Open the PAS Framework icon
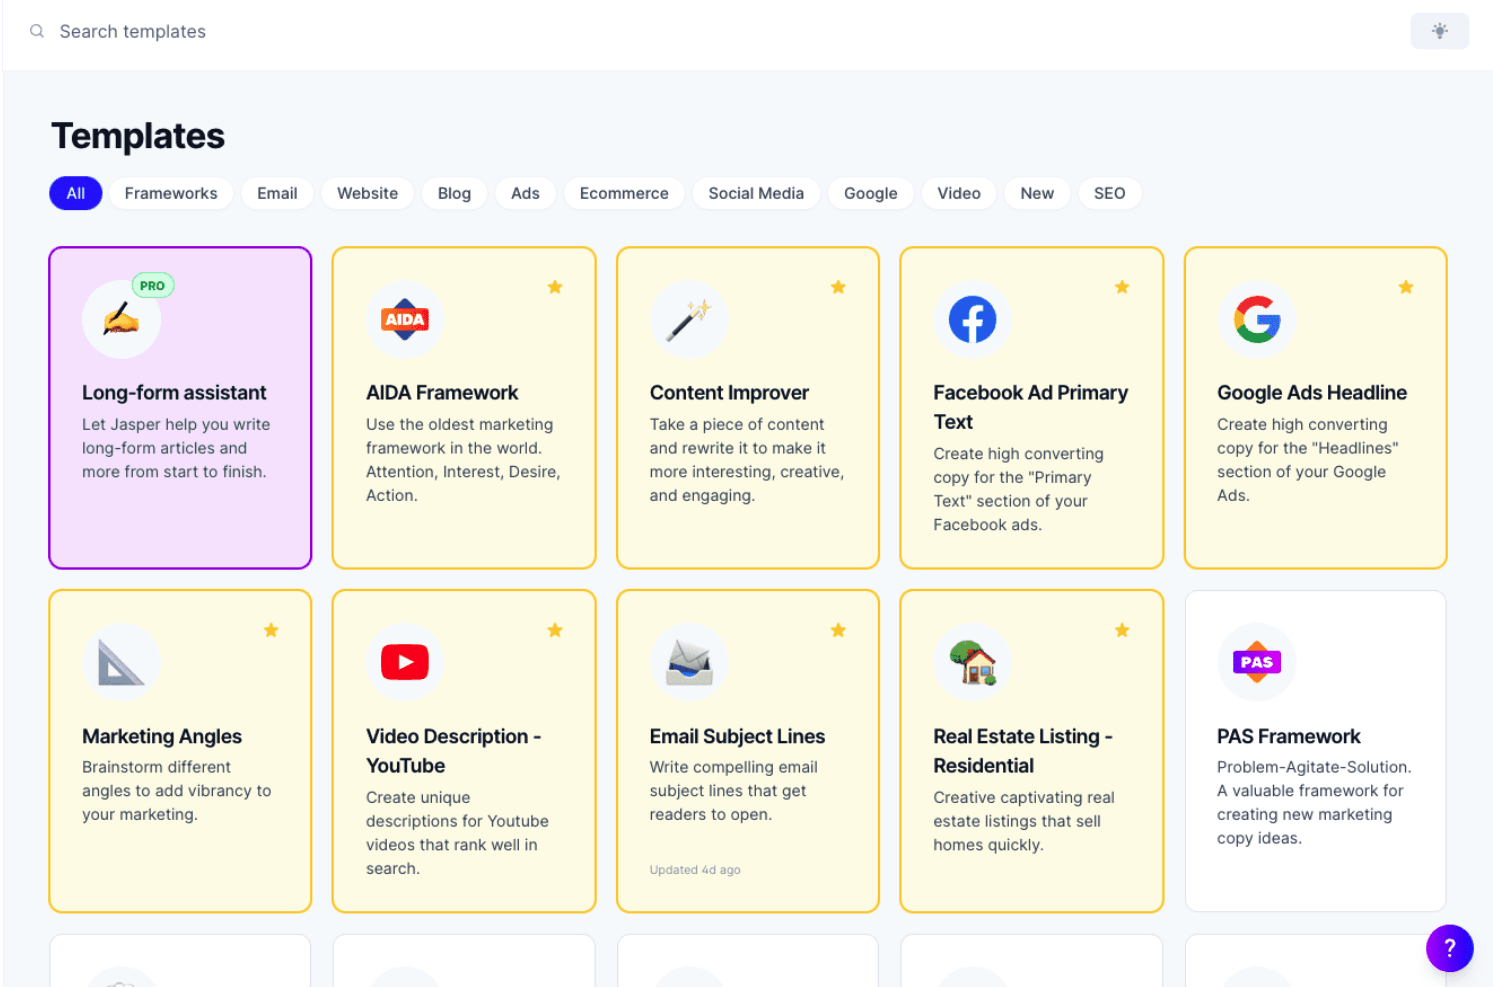 click(x=1256, y=662)
